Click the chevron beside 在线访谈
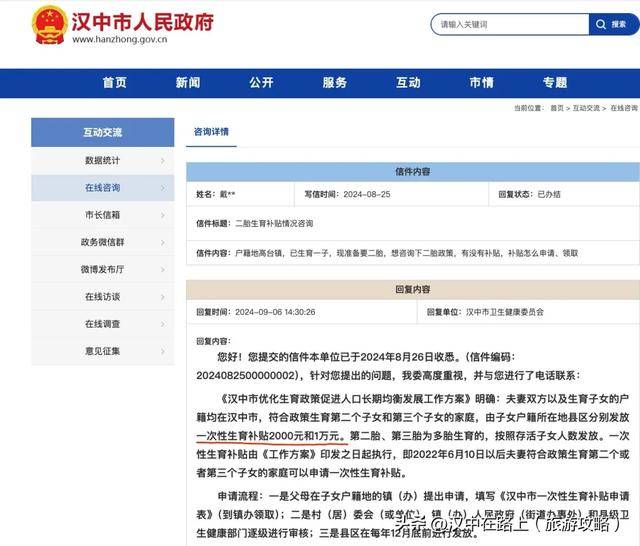Screen dimensions: 640x546 [163, 297]
